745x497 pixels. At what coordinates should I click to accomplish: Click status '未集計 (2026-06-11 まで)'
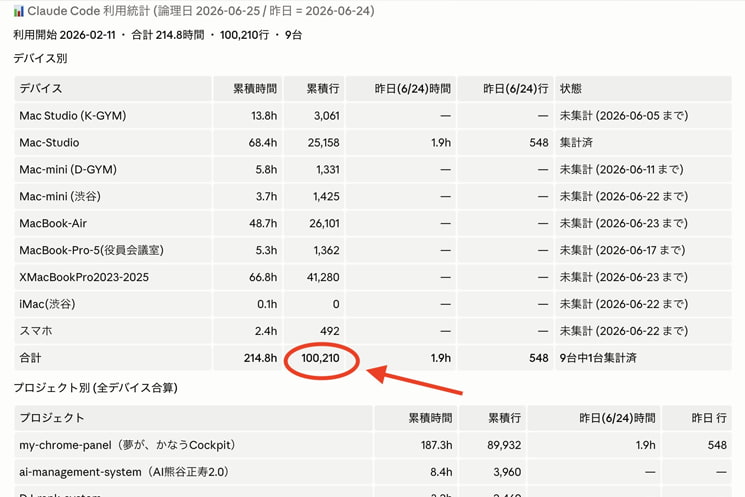[x=621, y=169]
